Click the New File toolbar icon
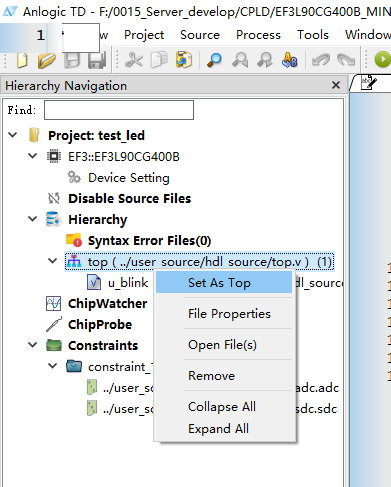Screen dimensions: 391x487 [x=22, y=61]
